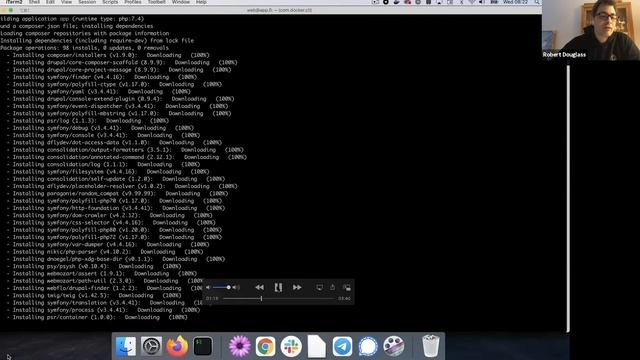Click the 'Package operations: 98 installs' line
The image size is (640, 360).
(84, 48)
